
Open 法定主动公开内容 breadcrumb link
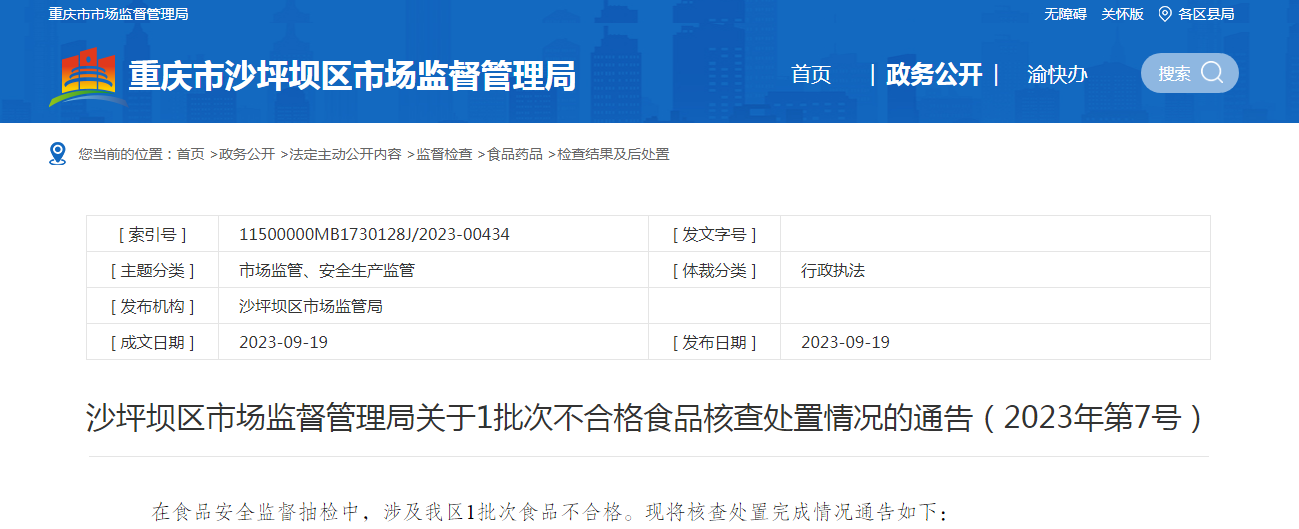[x=345, y=154]
